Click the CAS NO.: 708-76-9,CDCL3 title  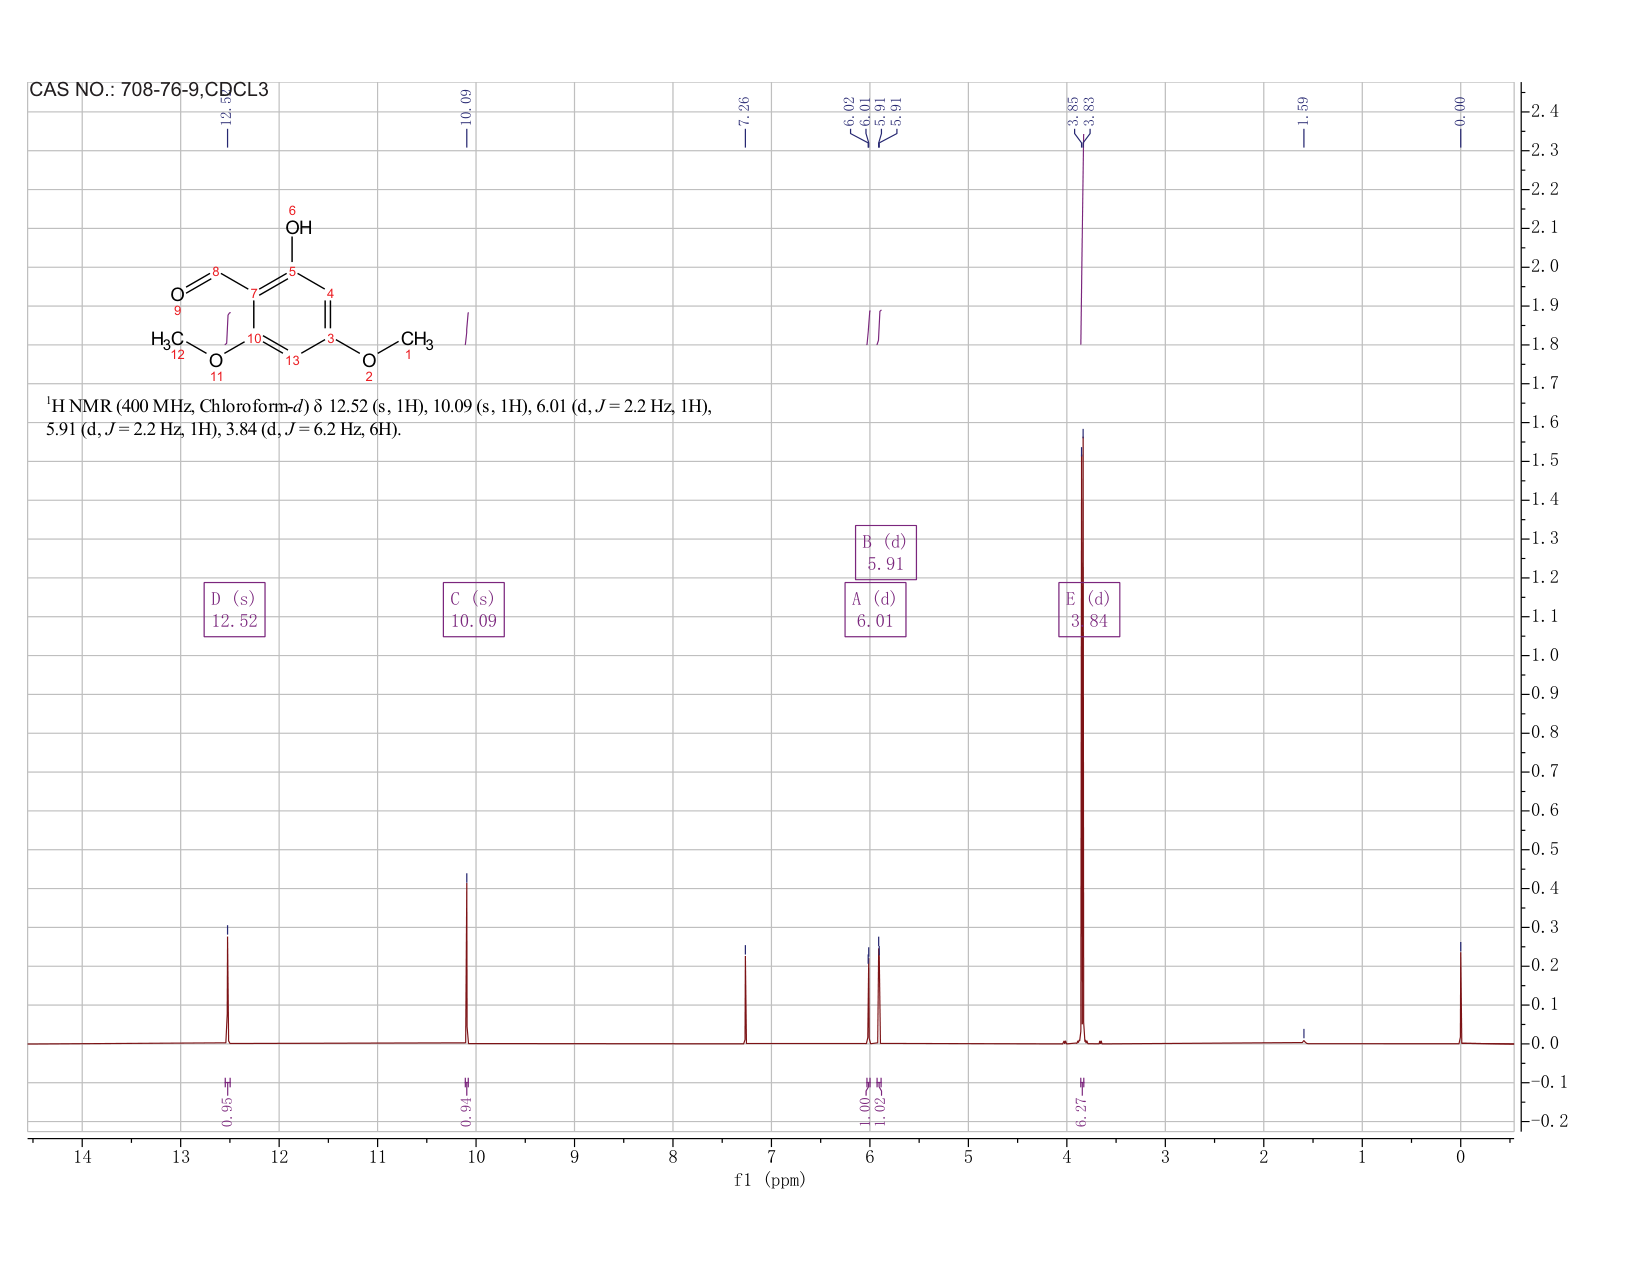149,90
